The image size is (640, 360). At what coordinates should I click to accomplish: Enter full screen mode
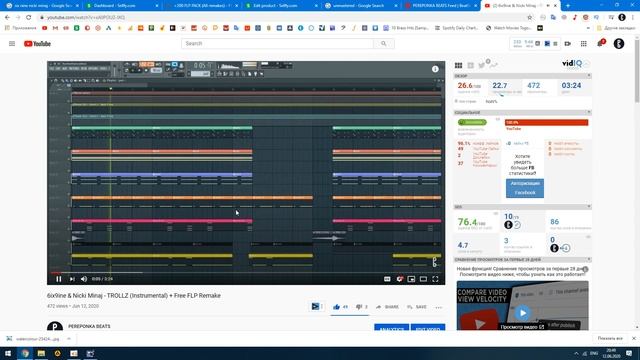436,279
